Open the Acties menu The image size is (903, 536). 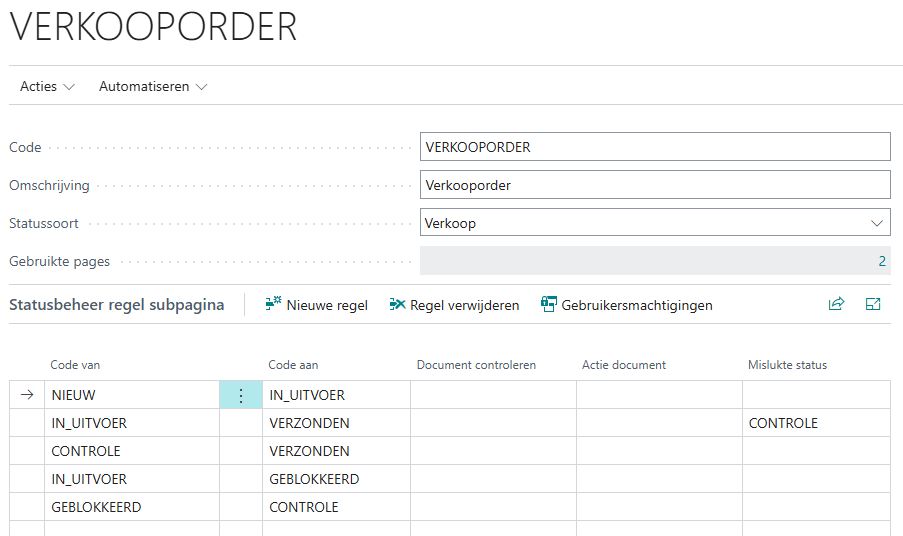coord(39,87)
